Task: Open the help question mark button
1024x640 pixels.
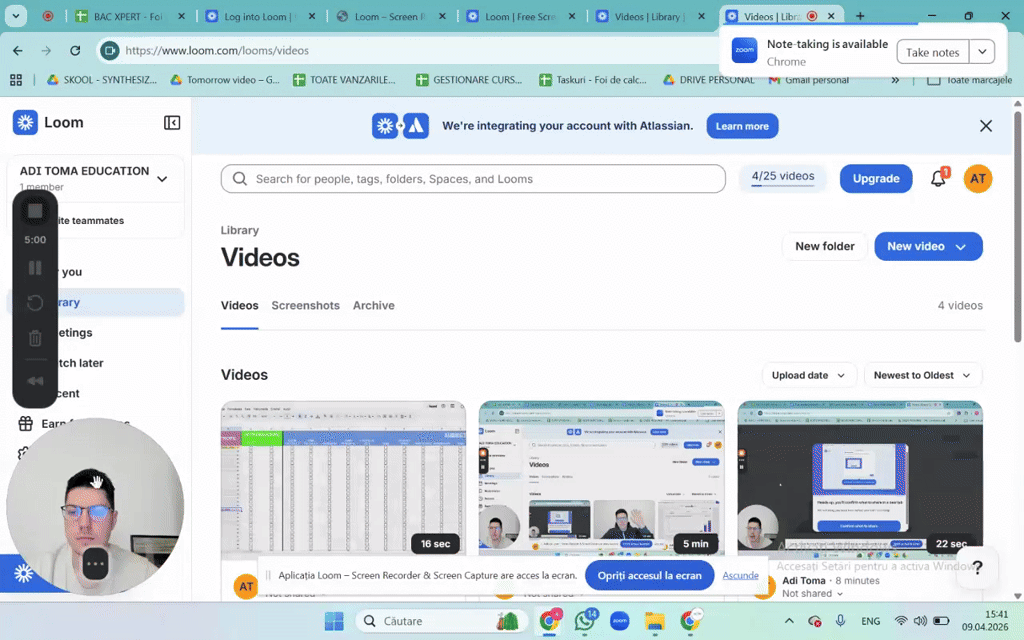Action: (x=977, y=567)
